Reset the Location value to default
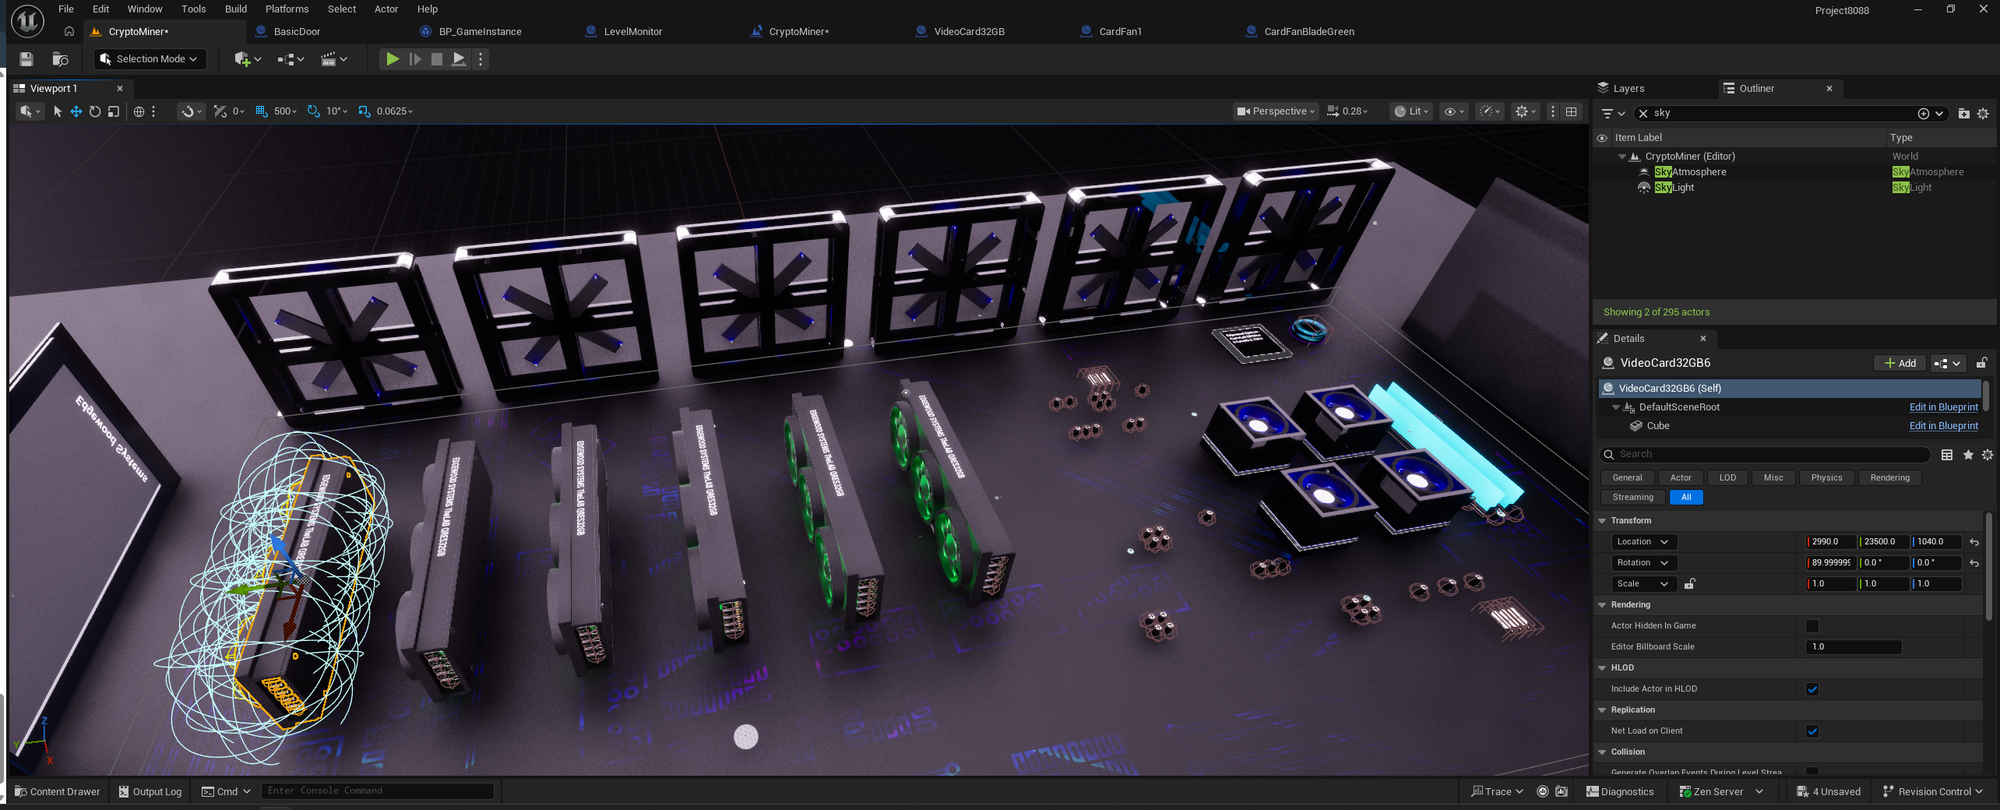The height and width of the screenshot is (810, 2000). (1974, 542)
